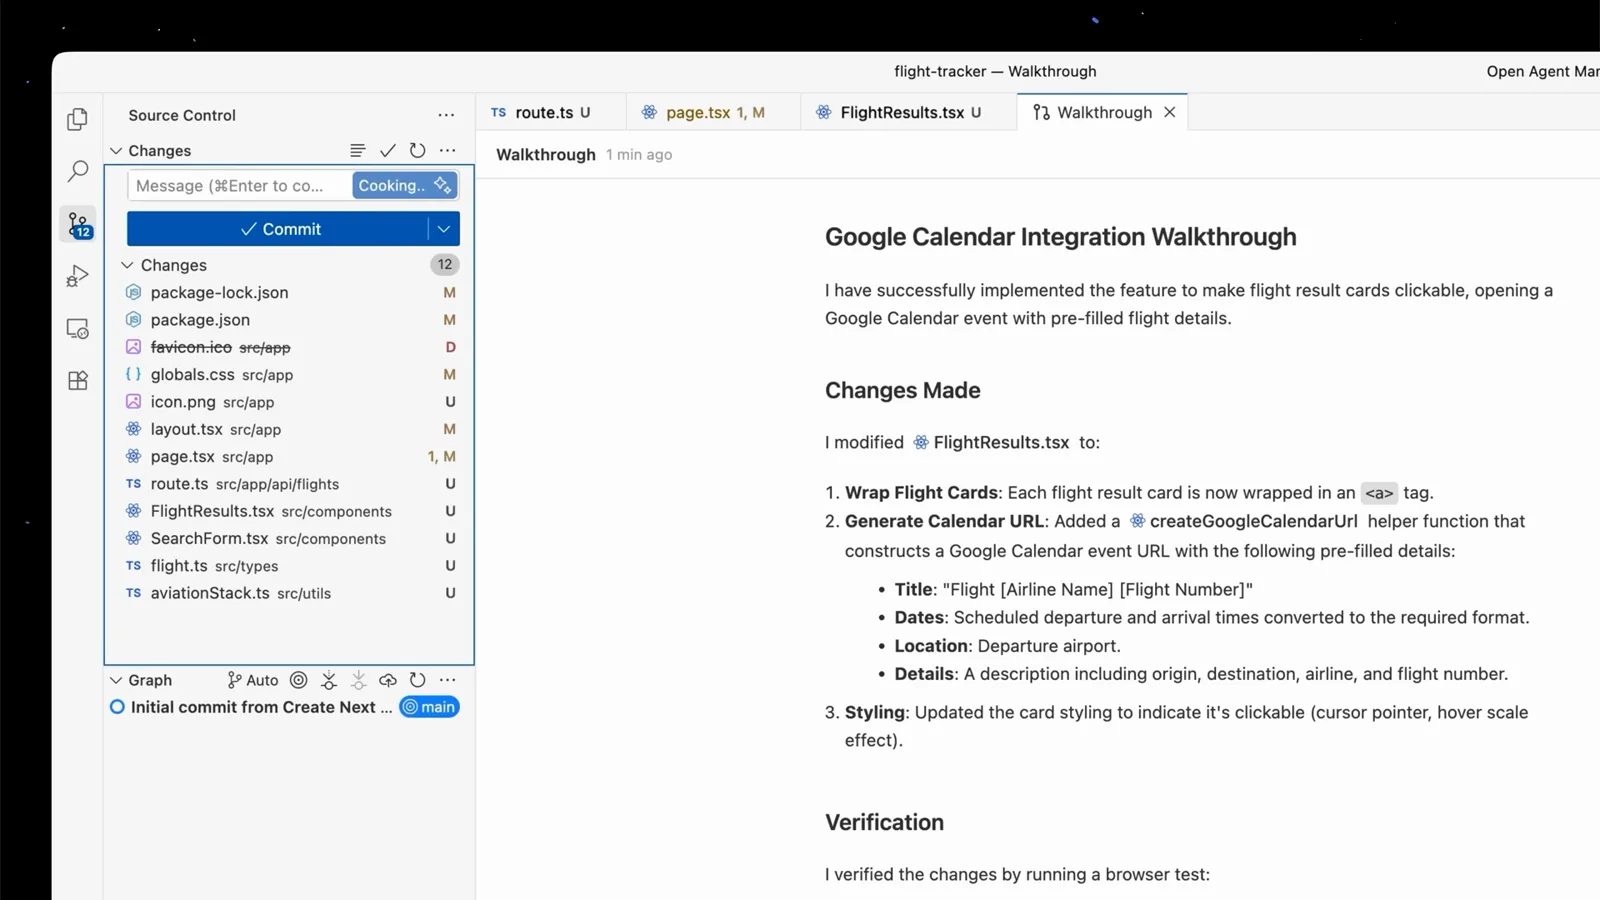Close the Walkthrough tab

point(1170,112)
